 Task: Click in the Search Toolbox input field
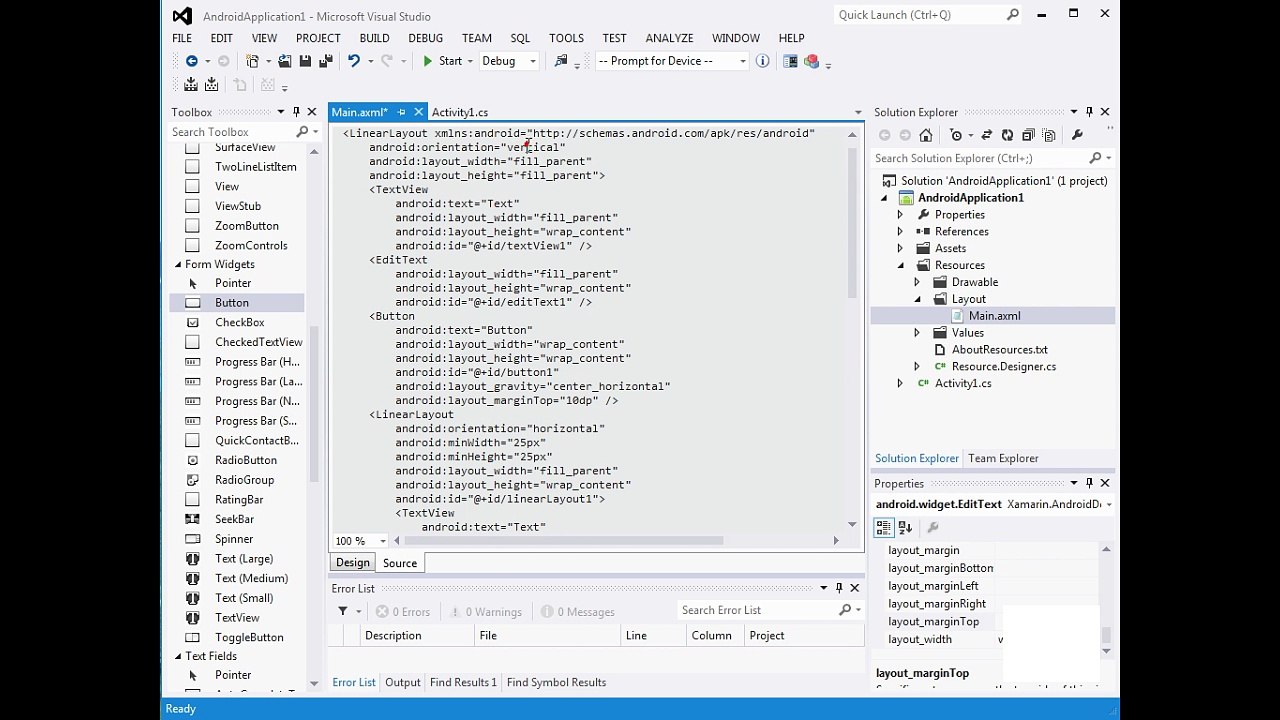(x=231, y=132)
